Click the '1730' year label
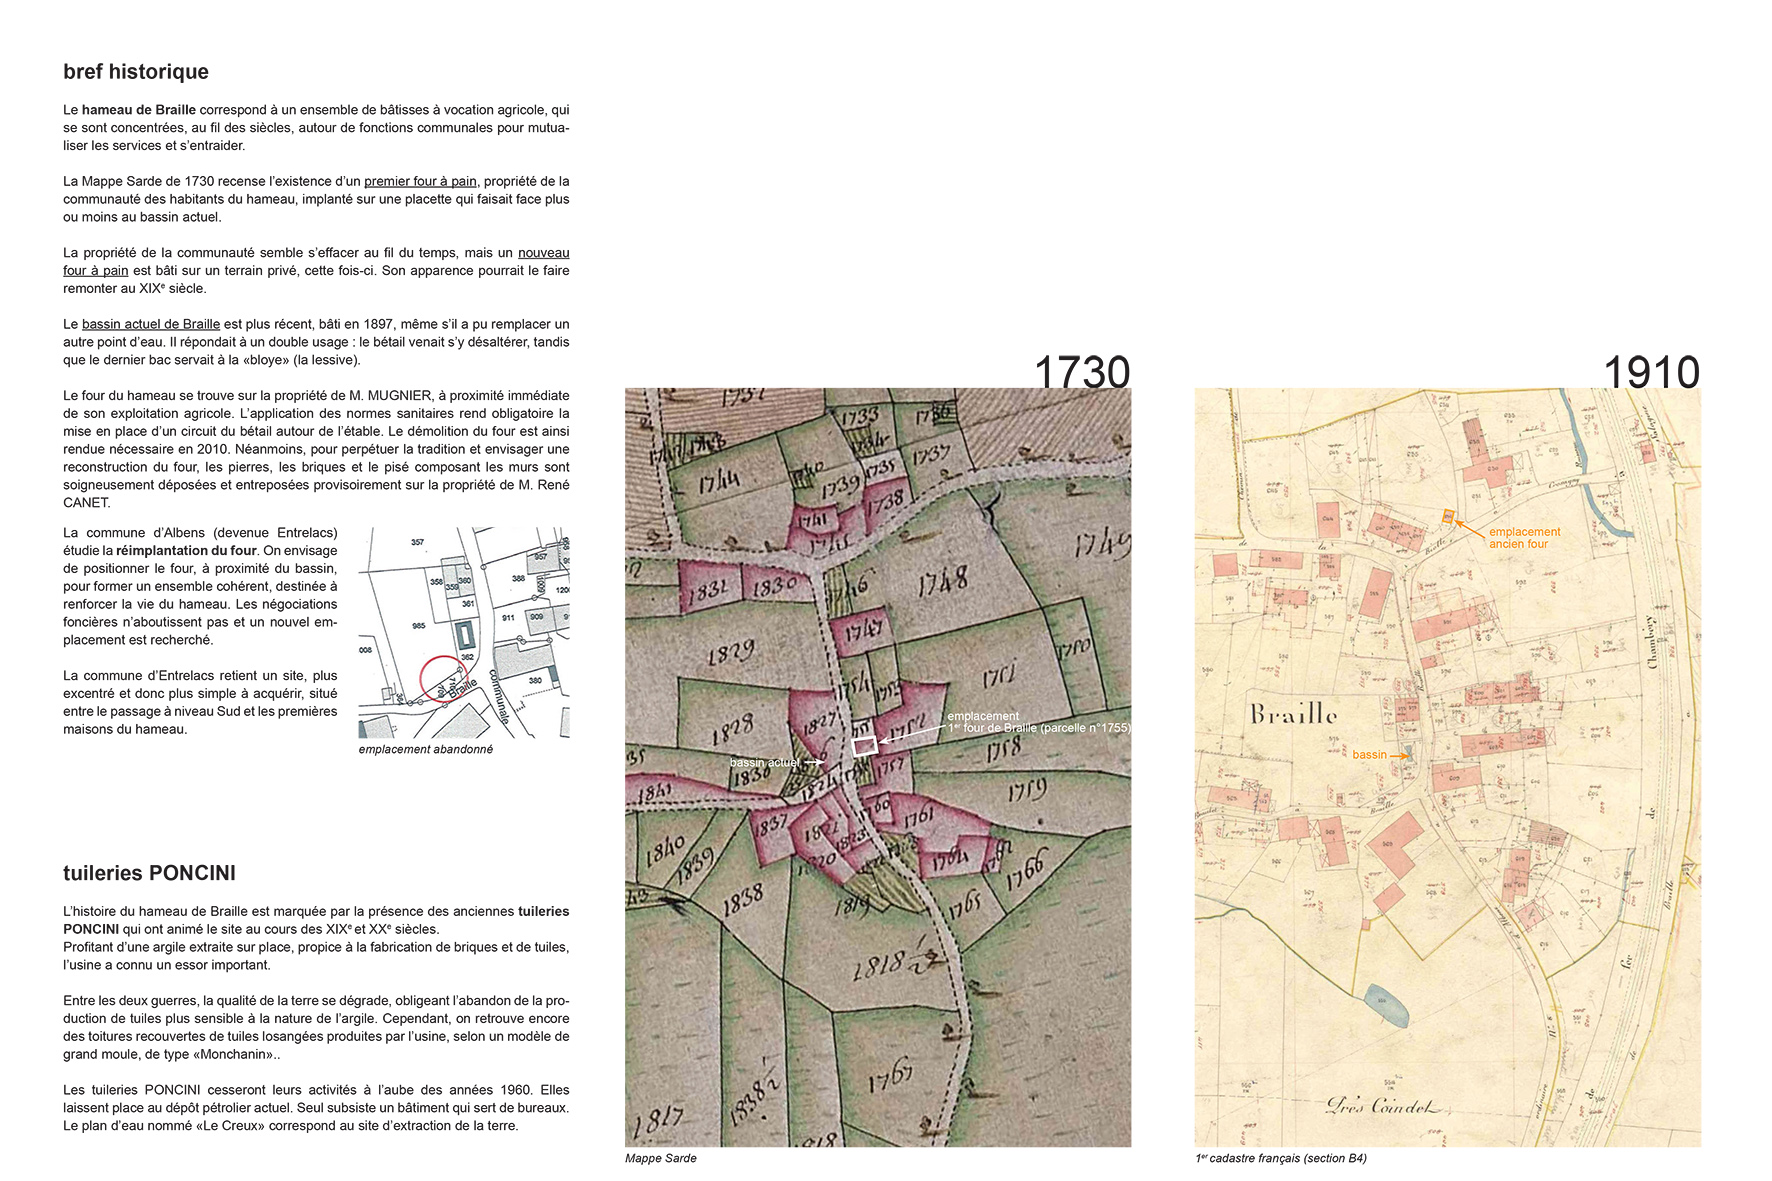This screenshot has height=1181, width=1772. coord(1081,372)
